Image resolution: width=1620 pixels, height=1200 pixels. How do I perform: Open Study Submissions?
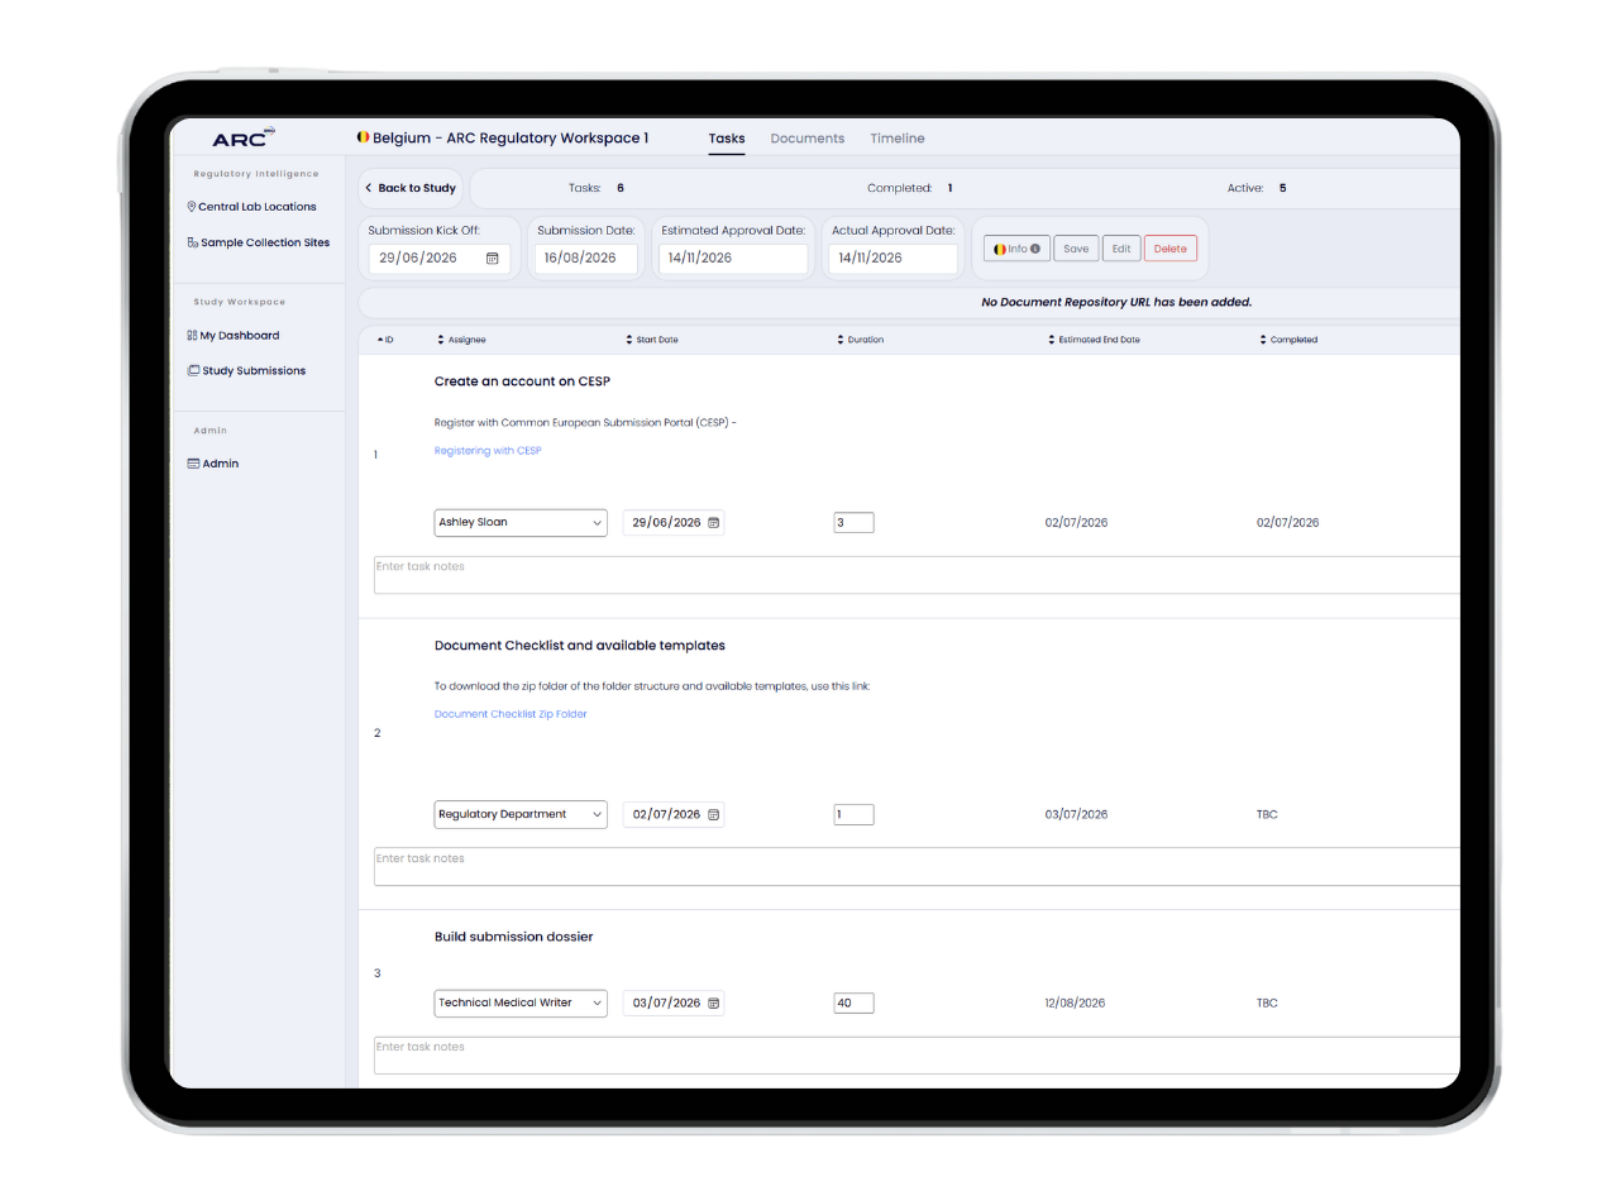(246, 371)
